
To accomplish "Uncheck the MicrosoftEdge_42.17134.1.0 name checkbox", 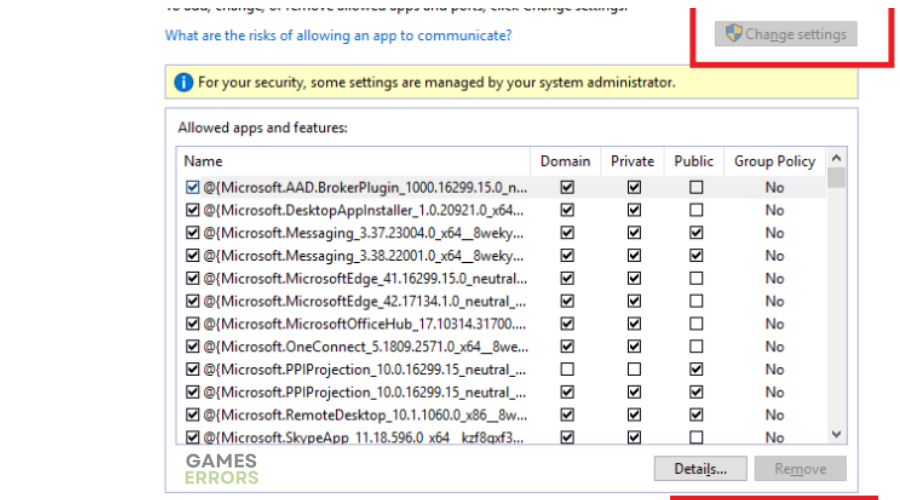I will (x=192, y=301).
